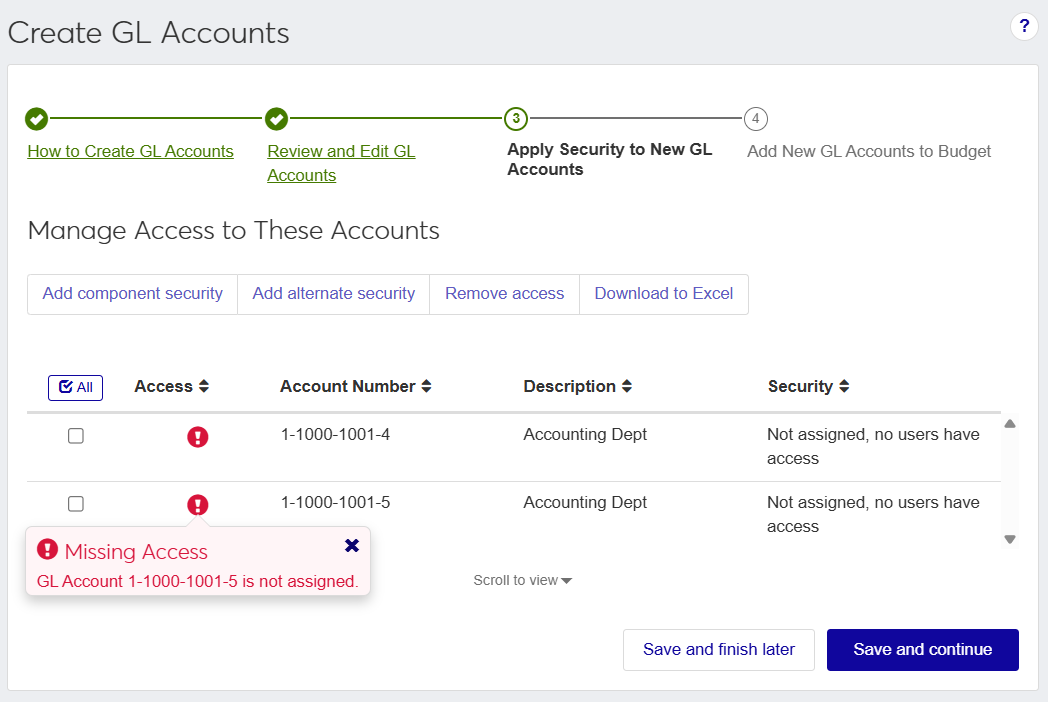This screenshot has width=1048, height=702.
Task: Sort the table by Security column
Action: [808, 386]
